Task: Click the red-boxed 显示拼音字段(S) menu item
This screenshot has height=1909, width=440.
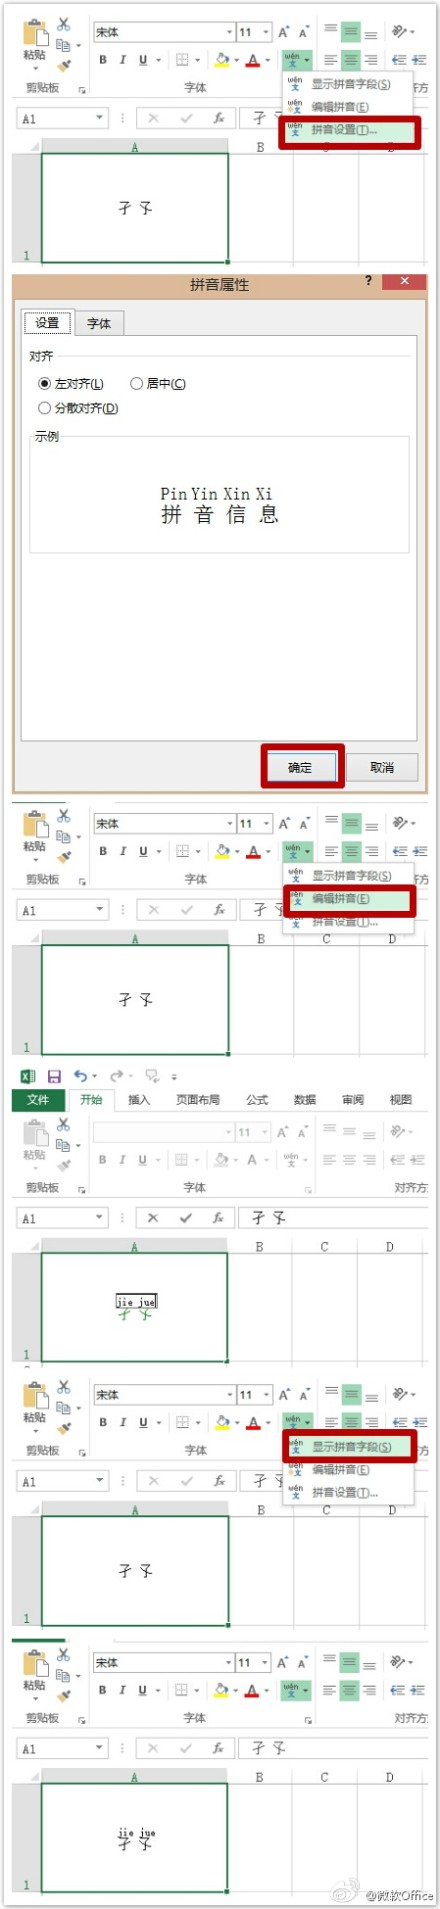Action: coord(350,1447)
